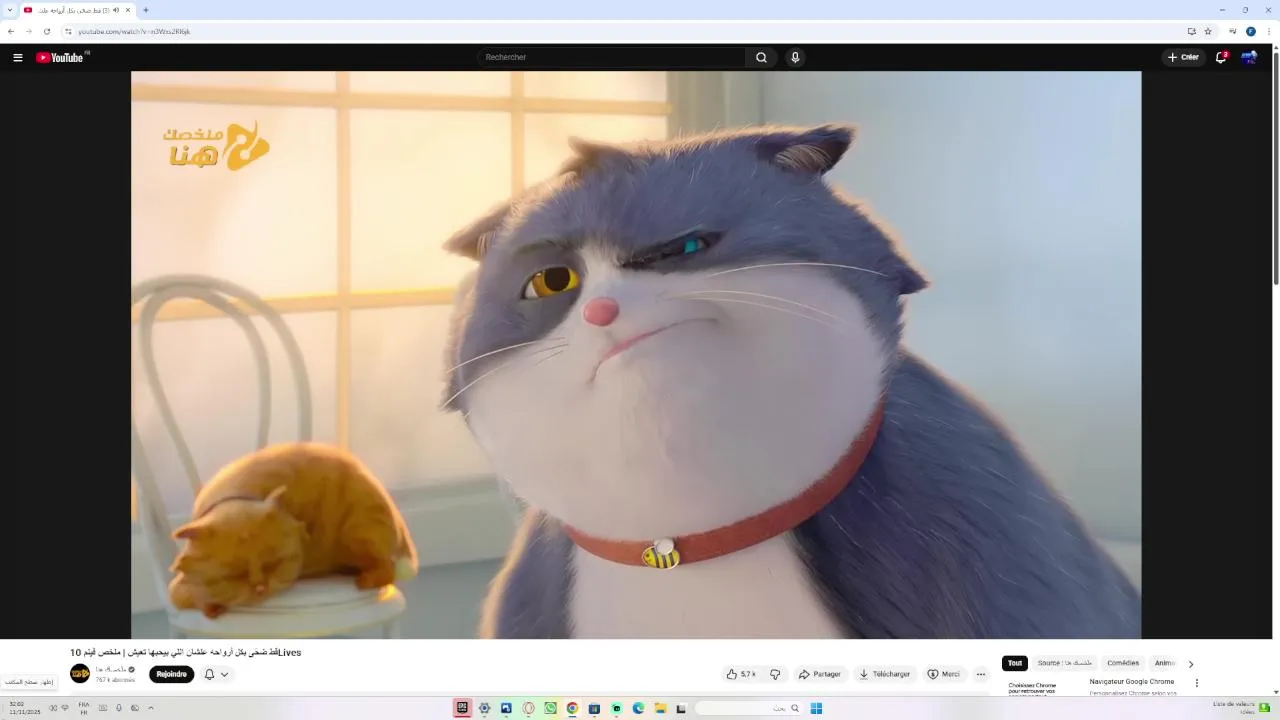Go to the YouTube home logo
1280x720 pixels.
tap(60, 57)
